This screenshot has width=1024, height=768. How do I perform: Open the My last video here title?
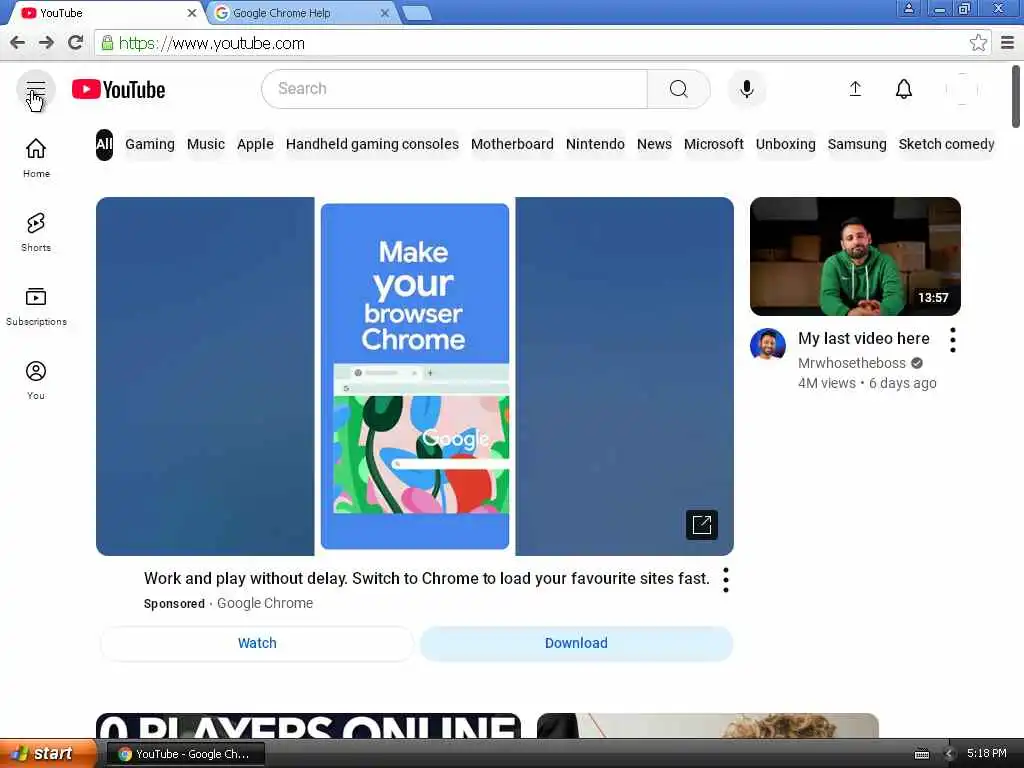(863, 338)
